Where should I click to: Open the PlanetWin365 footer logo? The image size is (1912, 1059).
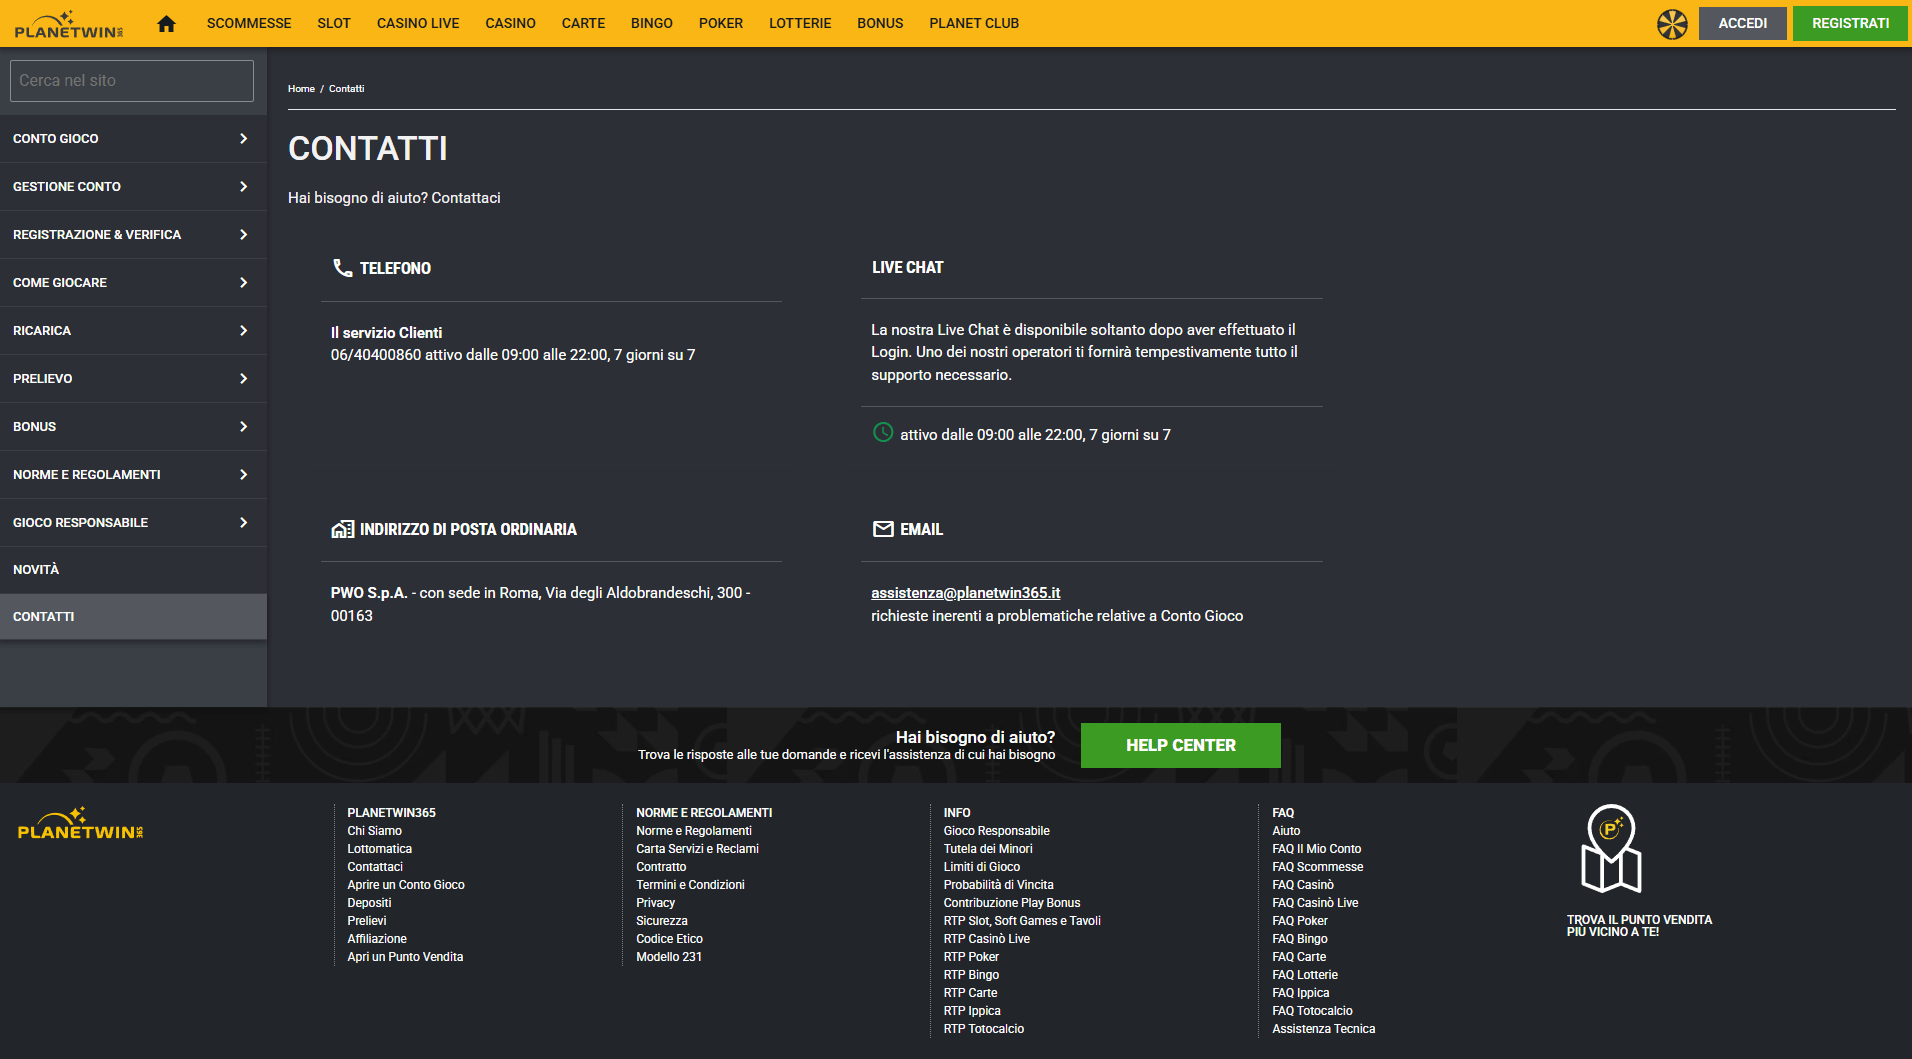pos(80,824)
